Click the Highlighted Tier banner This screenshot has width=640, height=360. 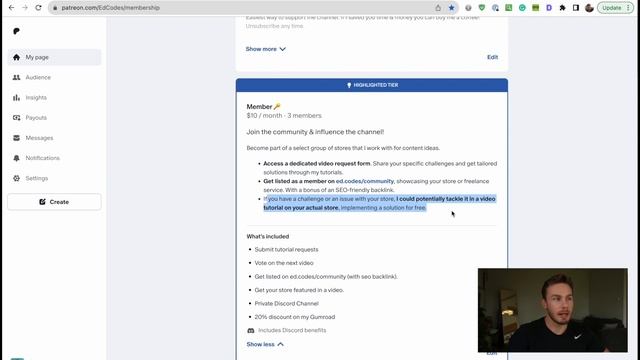pyautogui.click(x=372, y=85)
